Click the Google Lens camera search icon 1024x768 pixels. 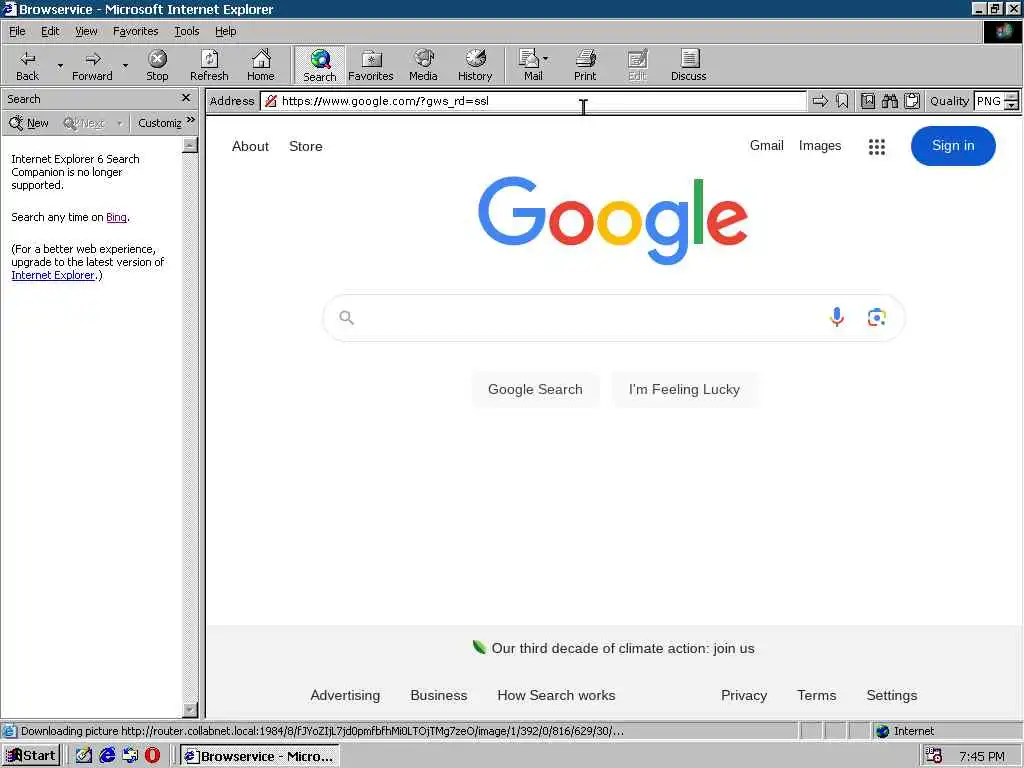pyautogui.click(x=876, y=317)
